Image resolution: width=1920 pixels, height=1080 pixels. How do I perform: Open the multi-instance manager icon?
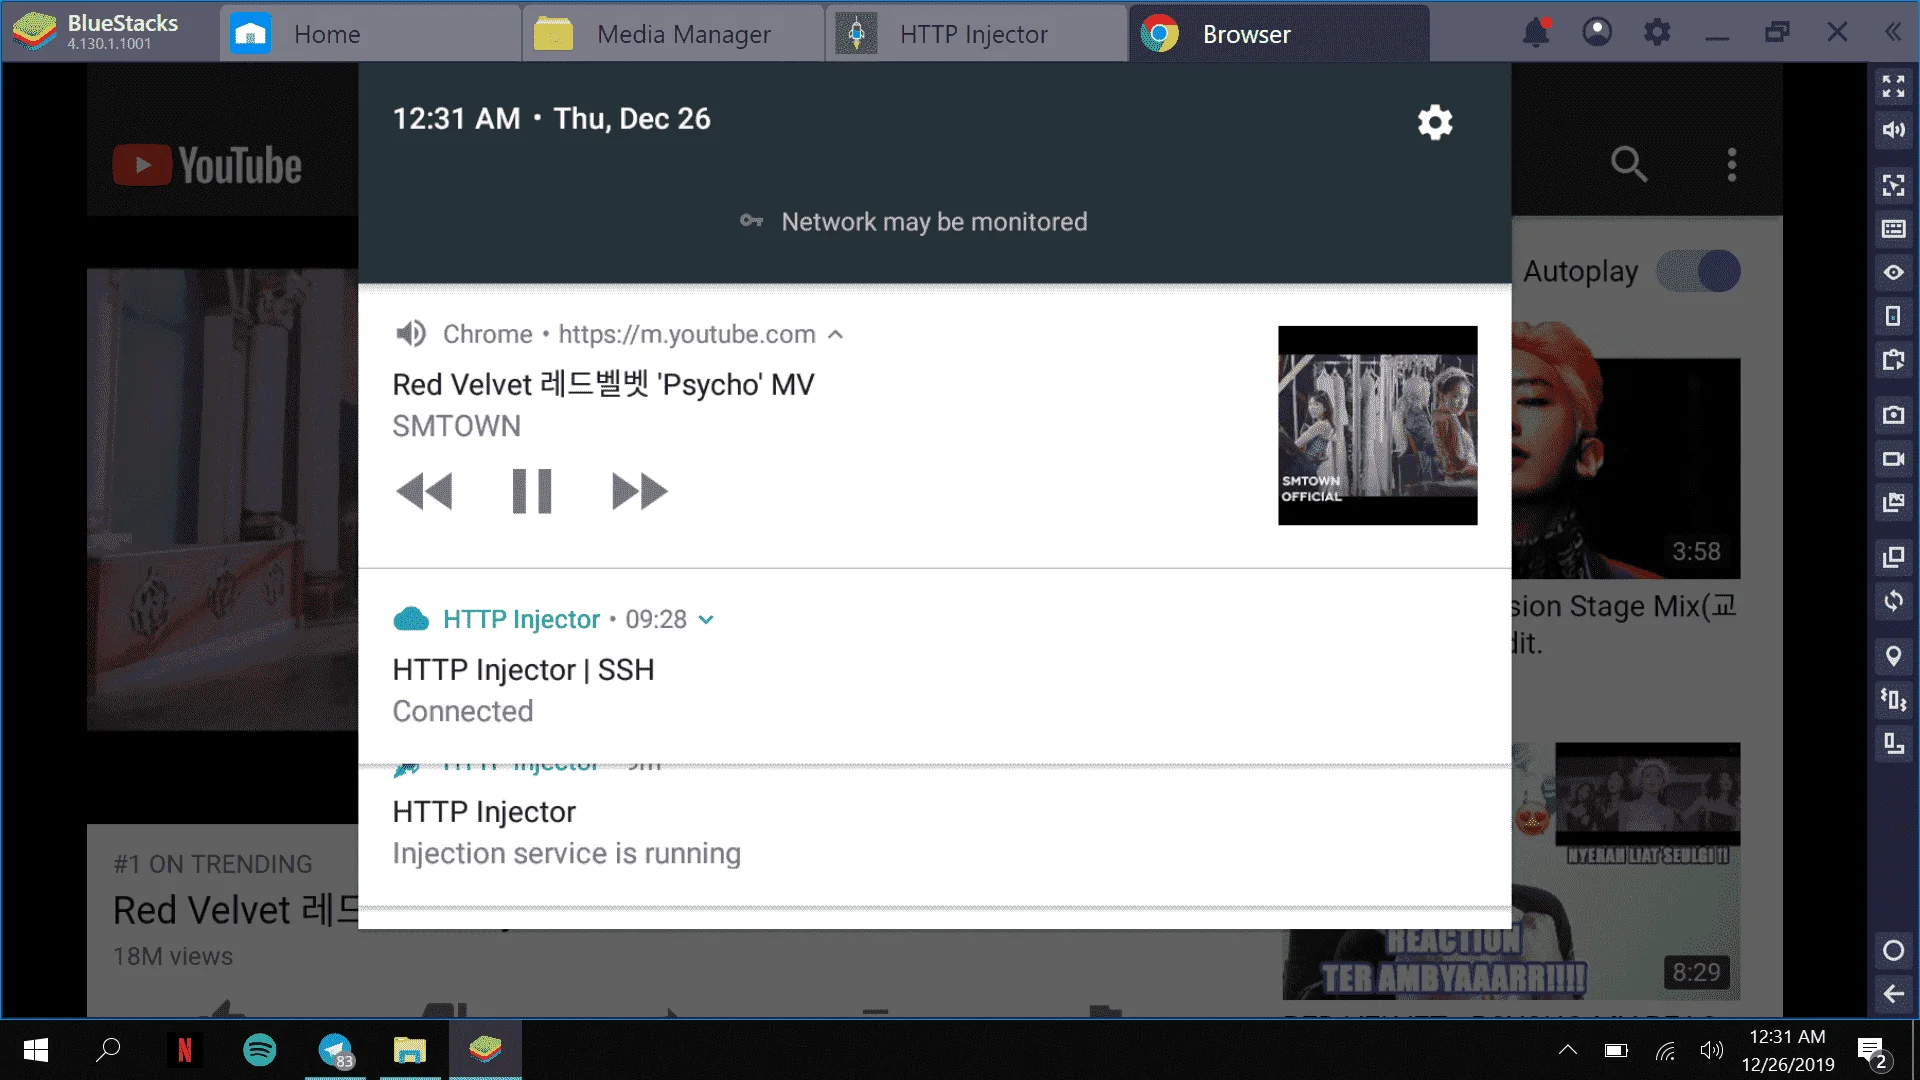pyautogui.click(x=1893, y=557)
